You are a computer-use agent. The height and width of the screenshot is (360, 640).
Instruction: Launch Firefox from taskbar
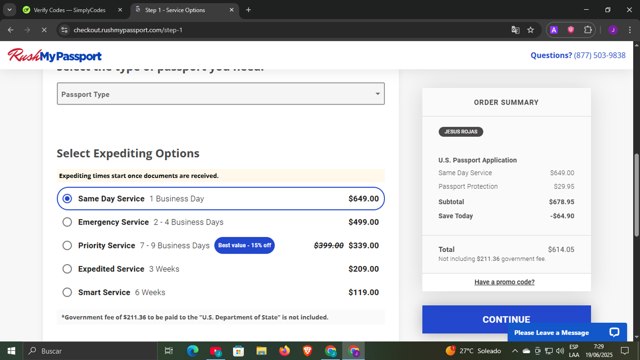[x=284, y=351]
